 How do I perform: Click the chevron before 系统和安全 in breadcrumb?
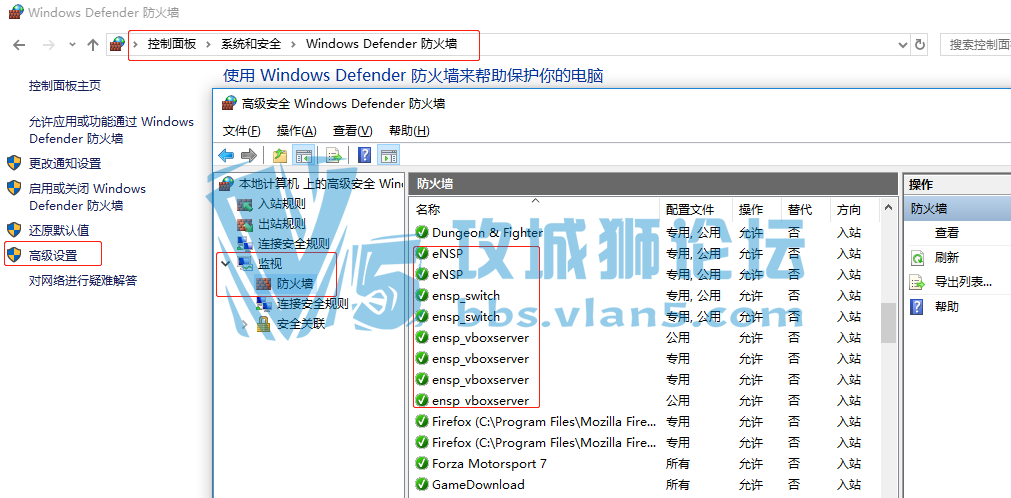(x=209, y=44)
